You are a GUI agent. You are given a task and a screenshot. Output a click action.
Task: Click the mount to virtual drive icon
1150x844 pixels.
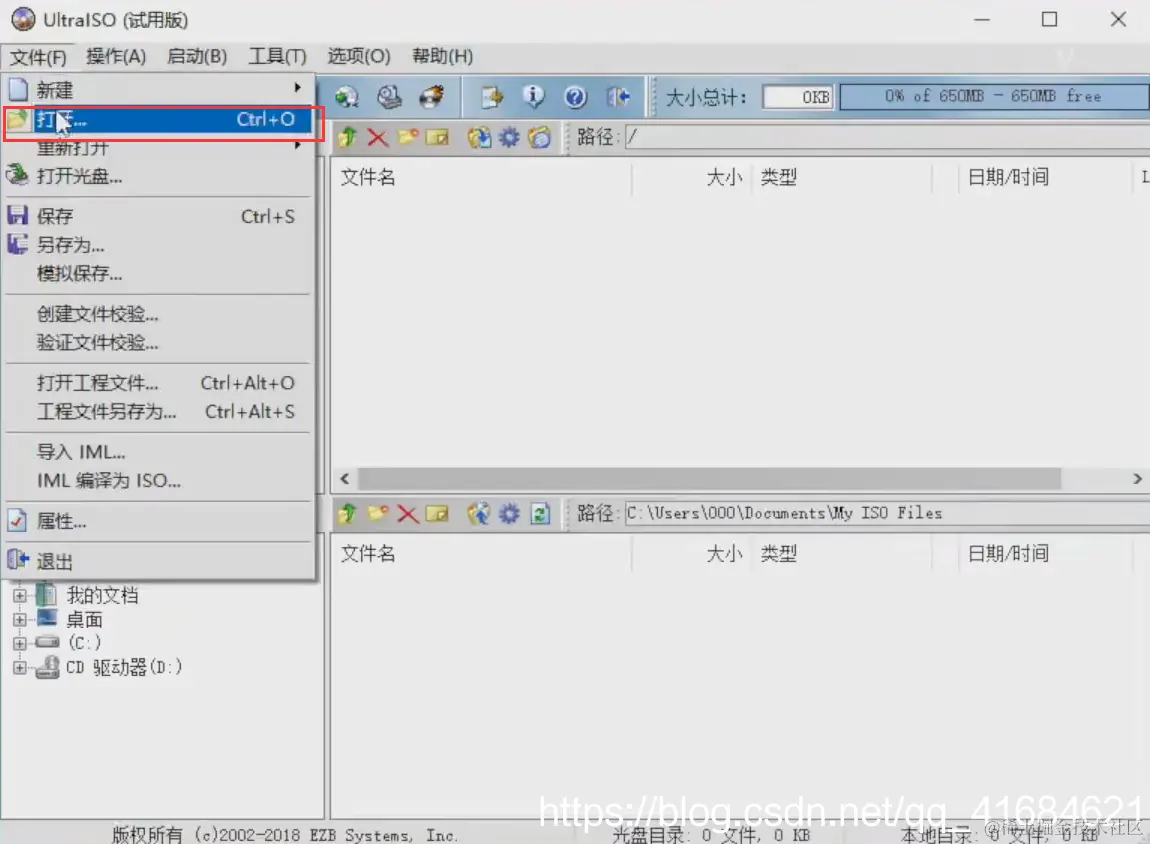pyautogui.click(x=389, y=97)
